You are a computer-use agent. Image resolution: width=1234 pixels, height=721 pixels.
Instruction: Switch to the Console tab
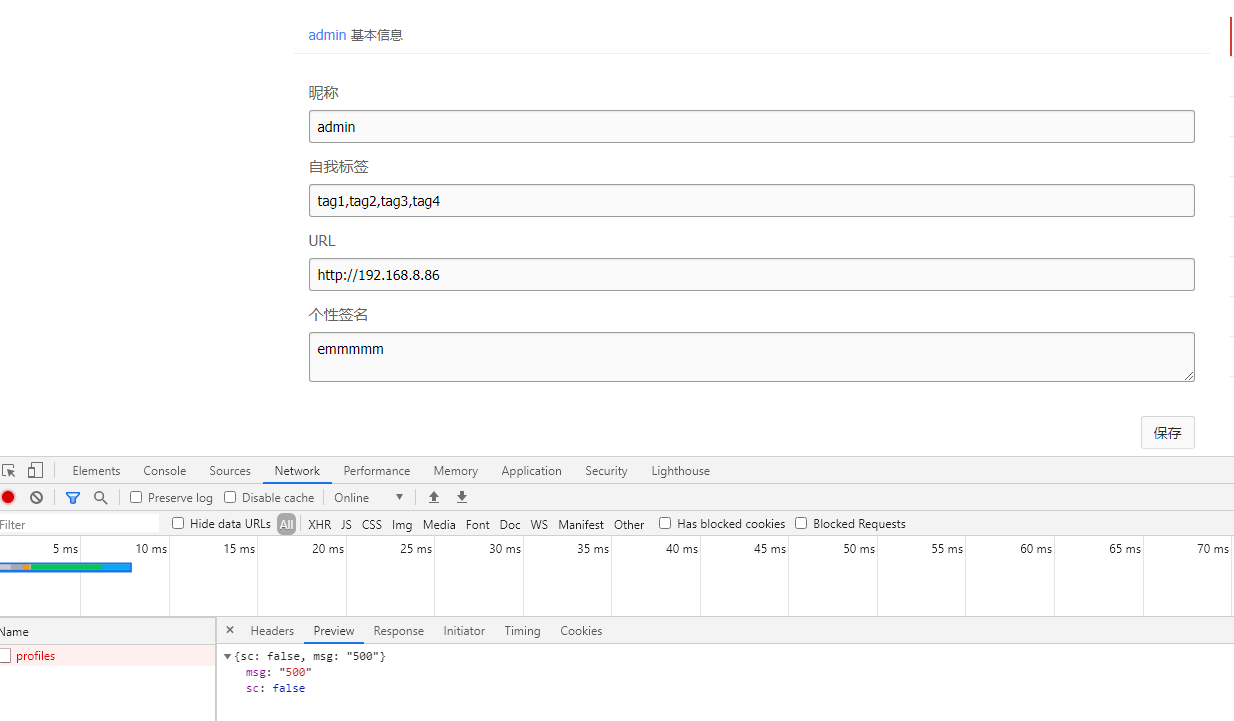[164, 471]
